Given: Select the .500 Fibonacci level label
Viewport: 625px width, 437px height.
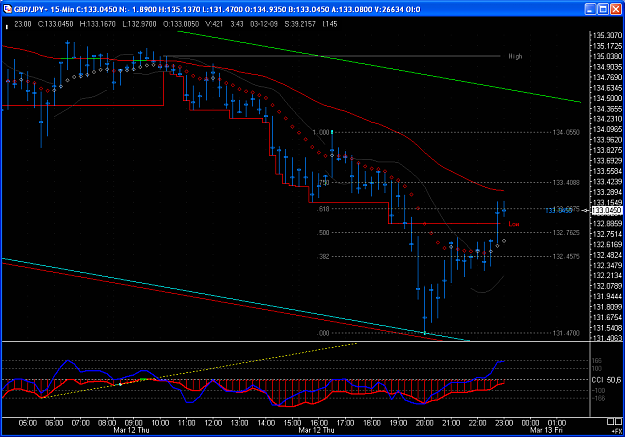Looking at the screenshot, I should coord(324,233).
